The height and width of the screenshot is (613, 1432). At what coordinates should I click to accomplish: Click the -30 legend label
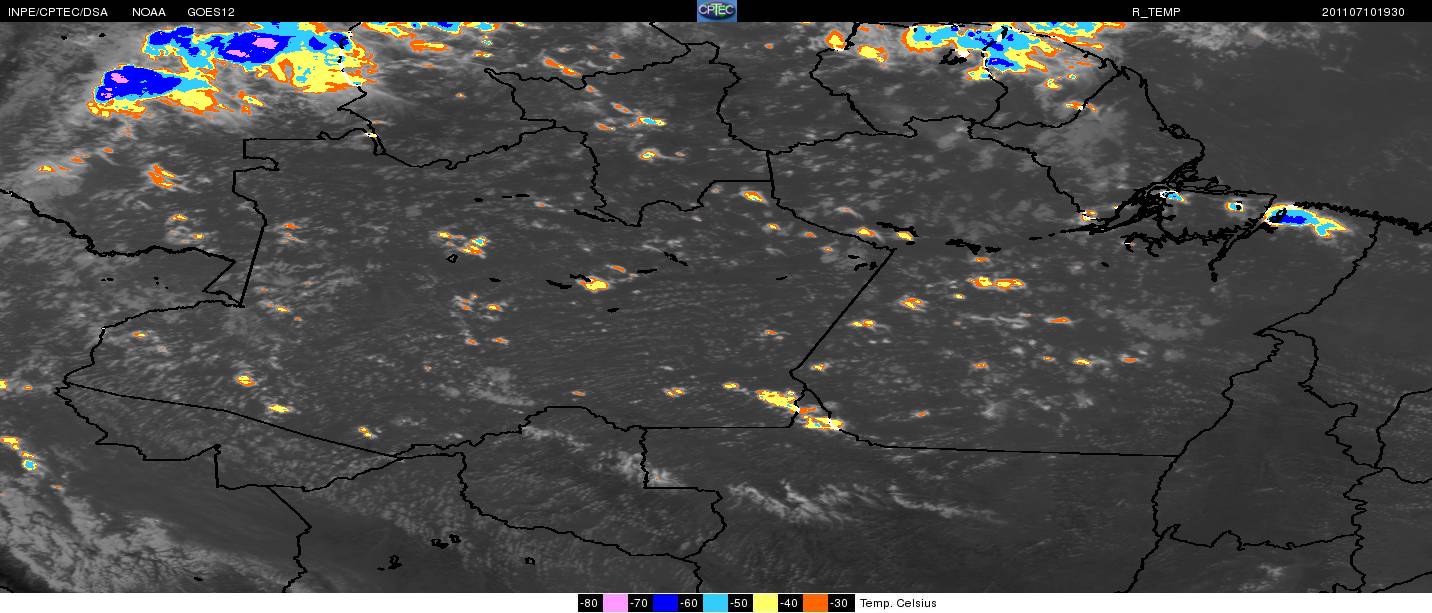click(840, 603)
